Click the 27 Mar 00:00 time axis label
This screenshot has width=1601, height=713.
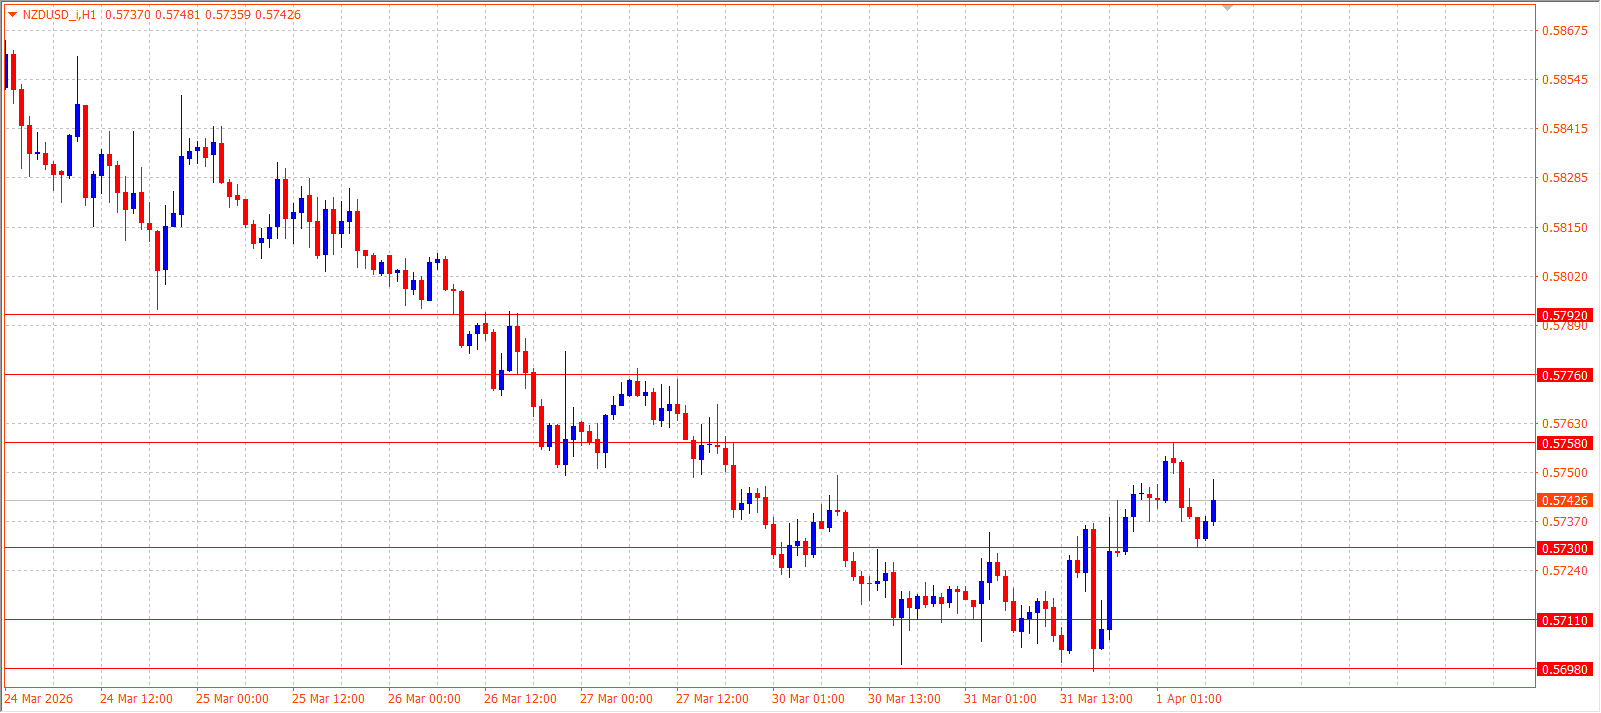[x=616, y=699]
